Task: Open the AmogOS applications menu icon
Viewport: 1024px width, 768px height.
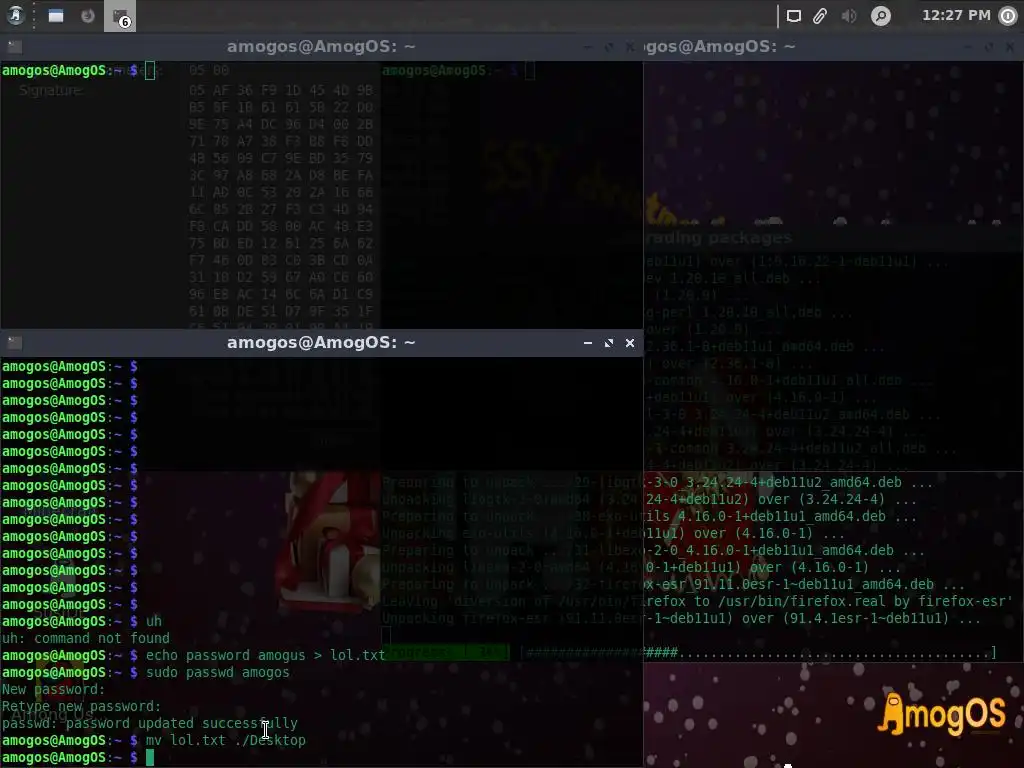Action: click(16, 15)
